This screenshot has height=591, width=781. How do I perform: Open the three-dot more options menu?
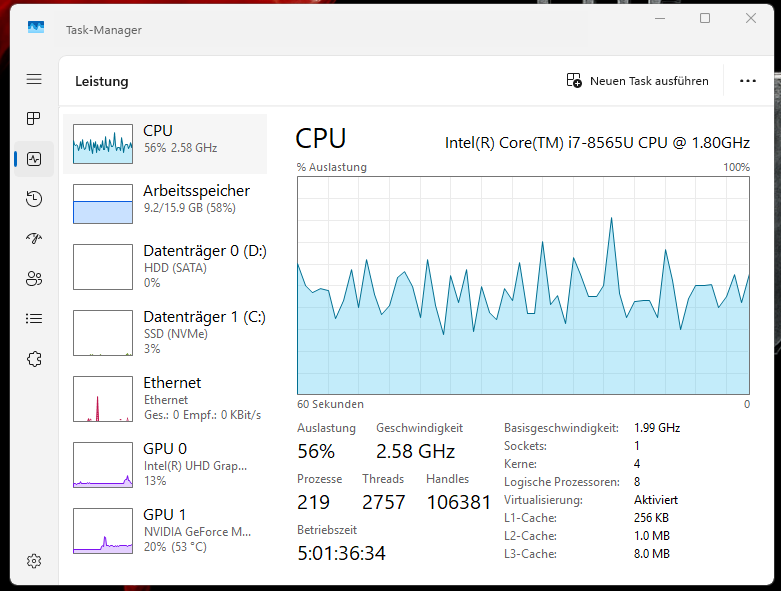click(x=748, y=81)
